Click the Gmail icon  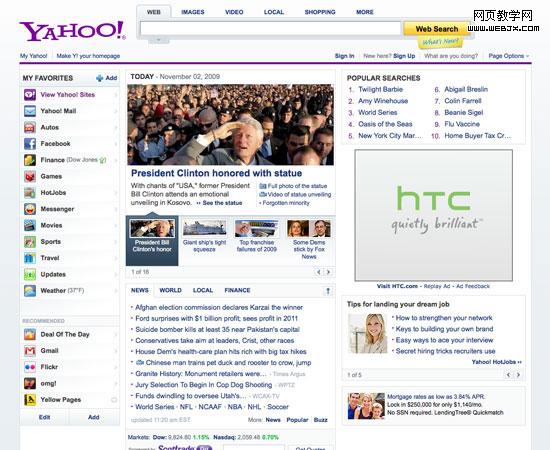pyautogui.click(x=30, y=351)
